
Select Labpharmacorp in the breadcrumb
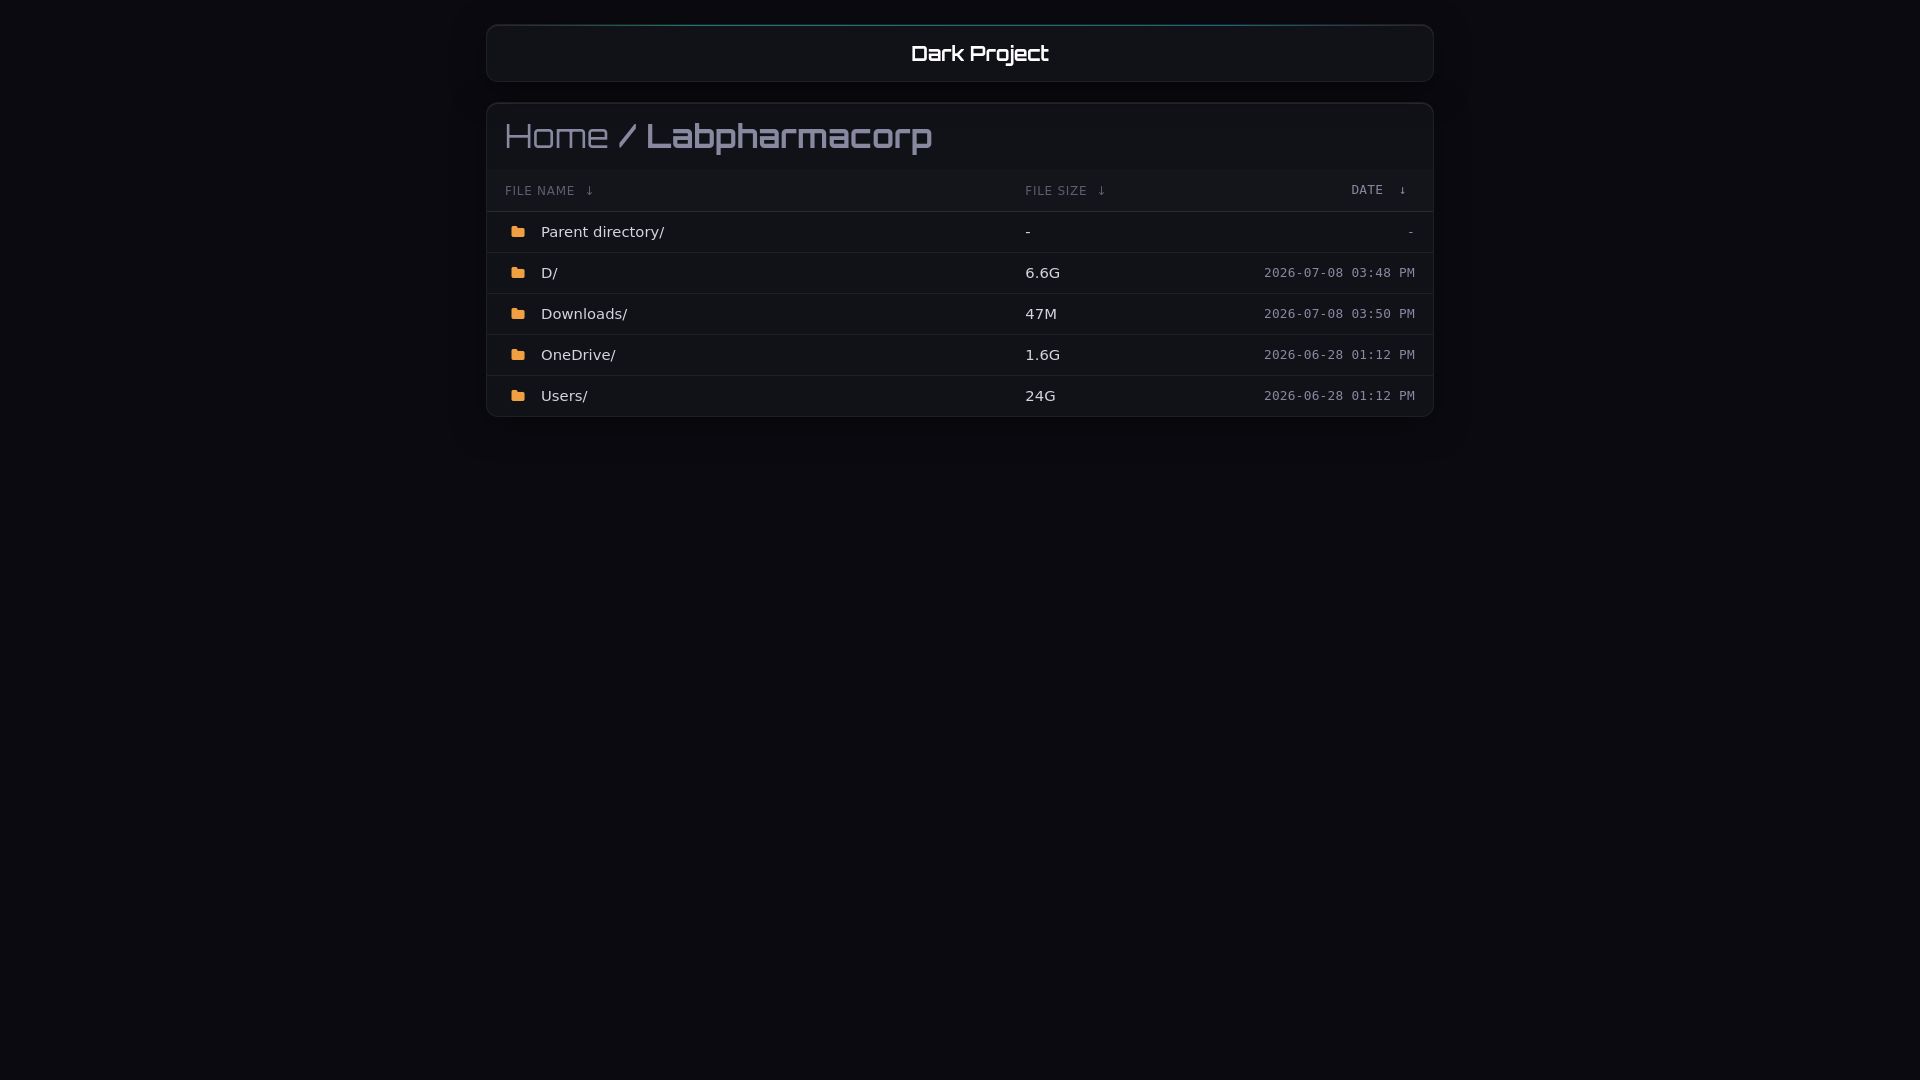(789, 137)
